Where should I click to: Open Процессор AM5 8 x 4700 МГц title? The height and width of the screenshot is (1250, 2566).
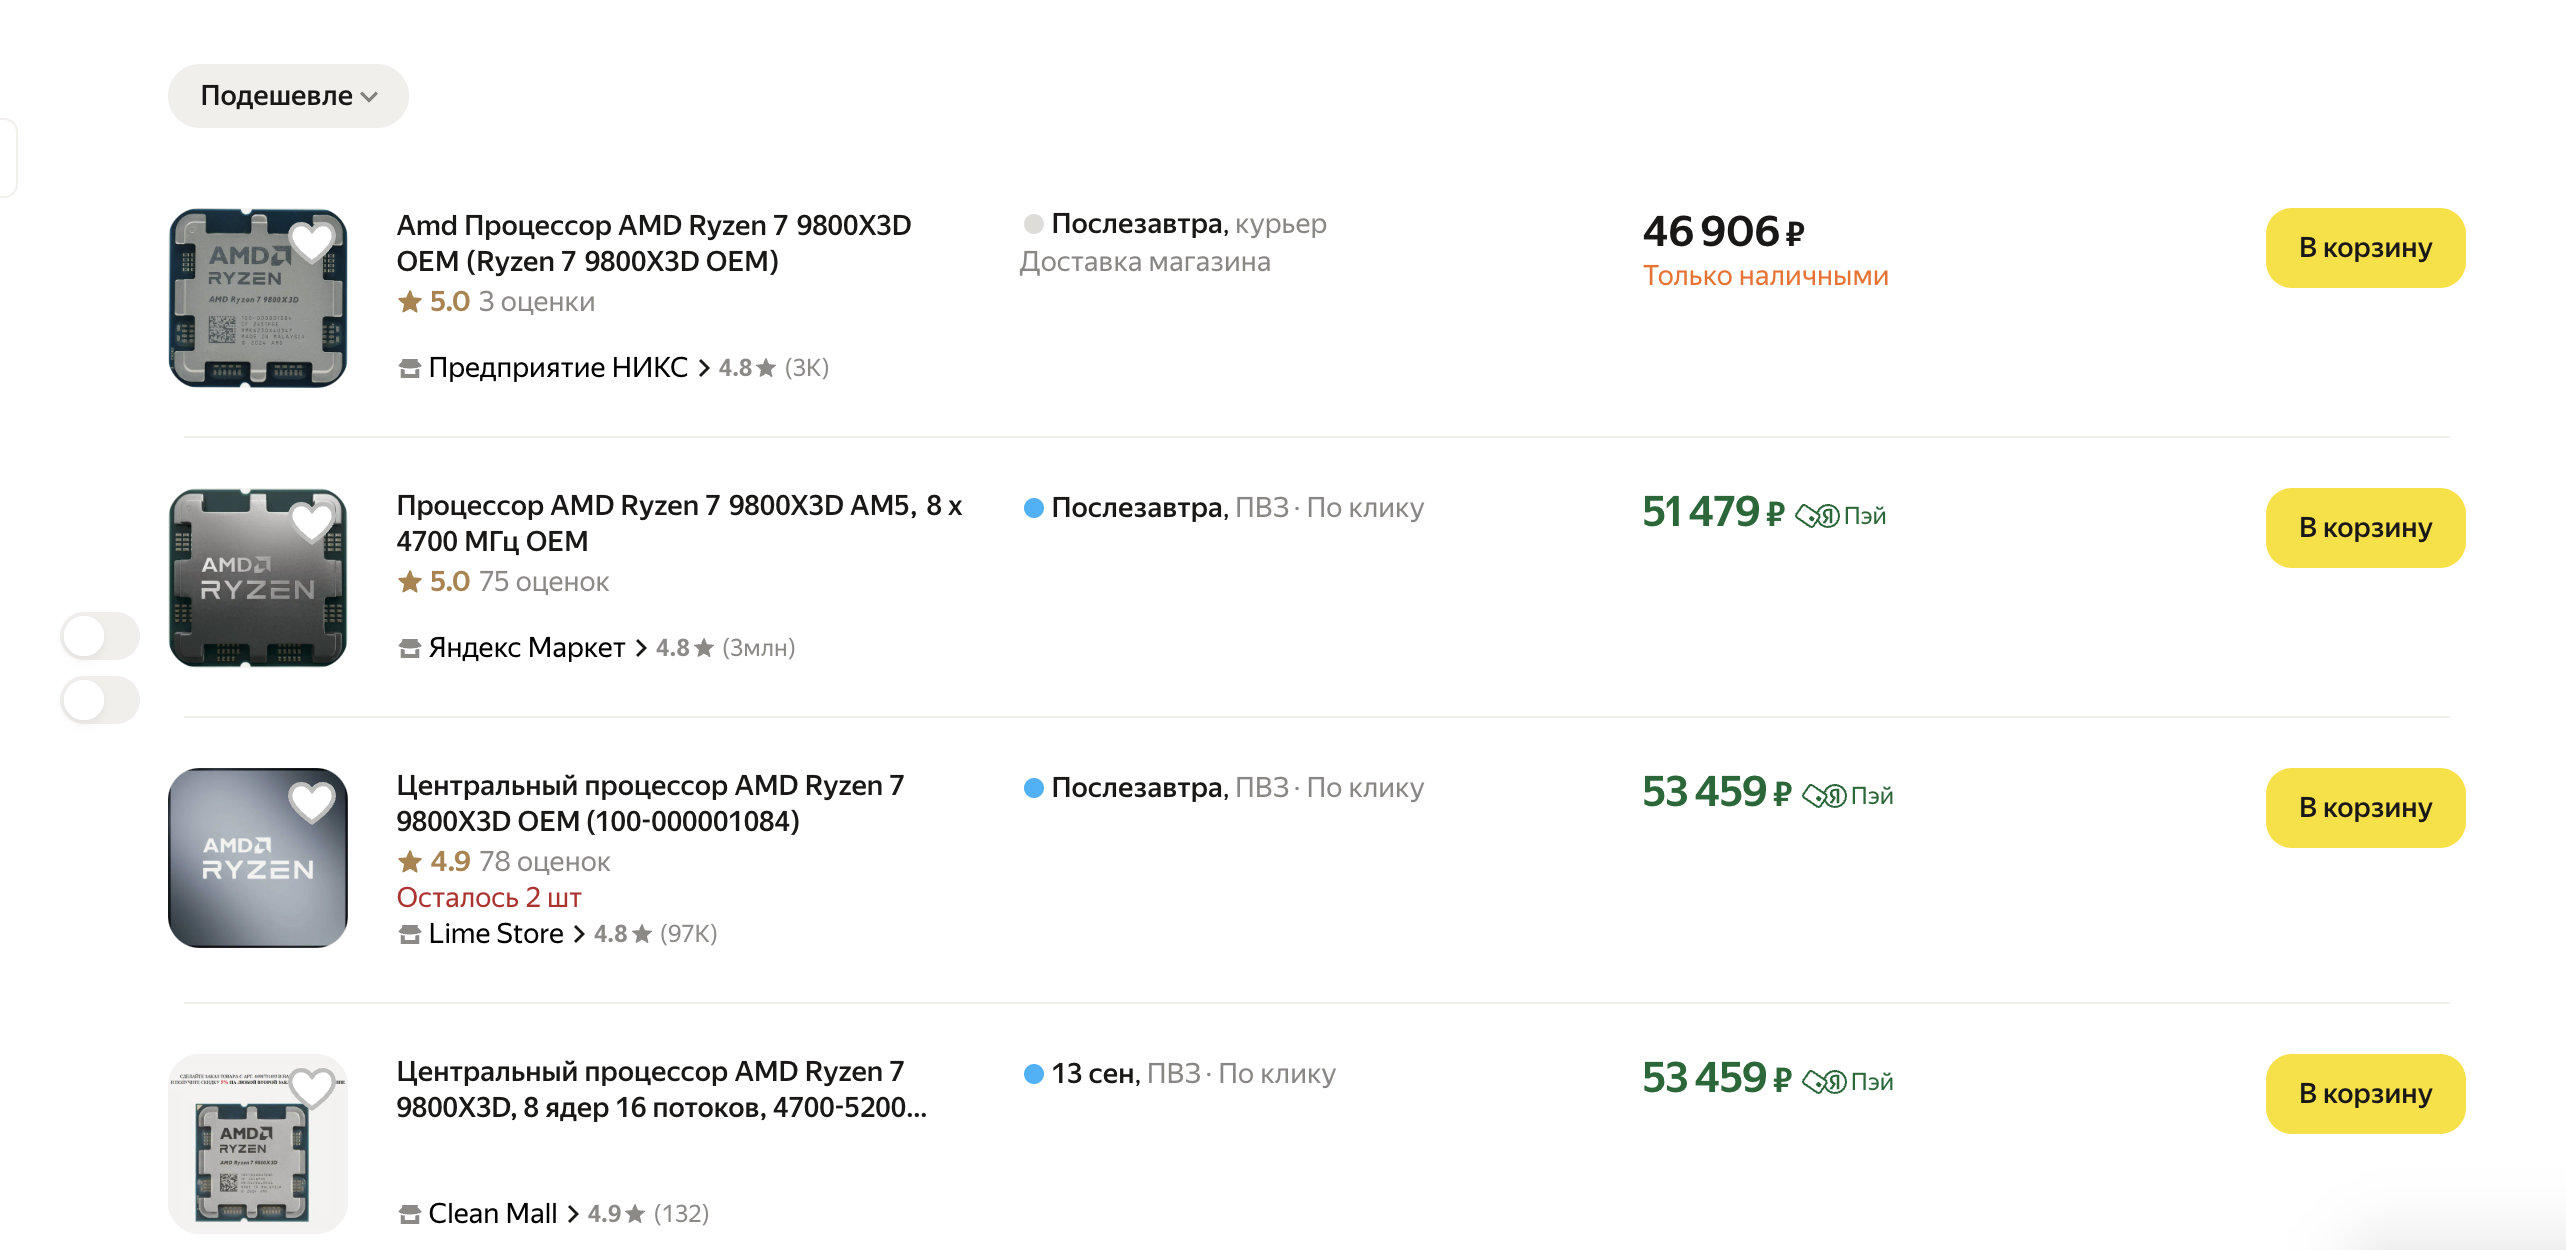pyautogui.click(x=678, y=523)
